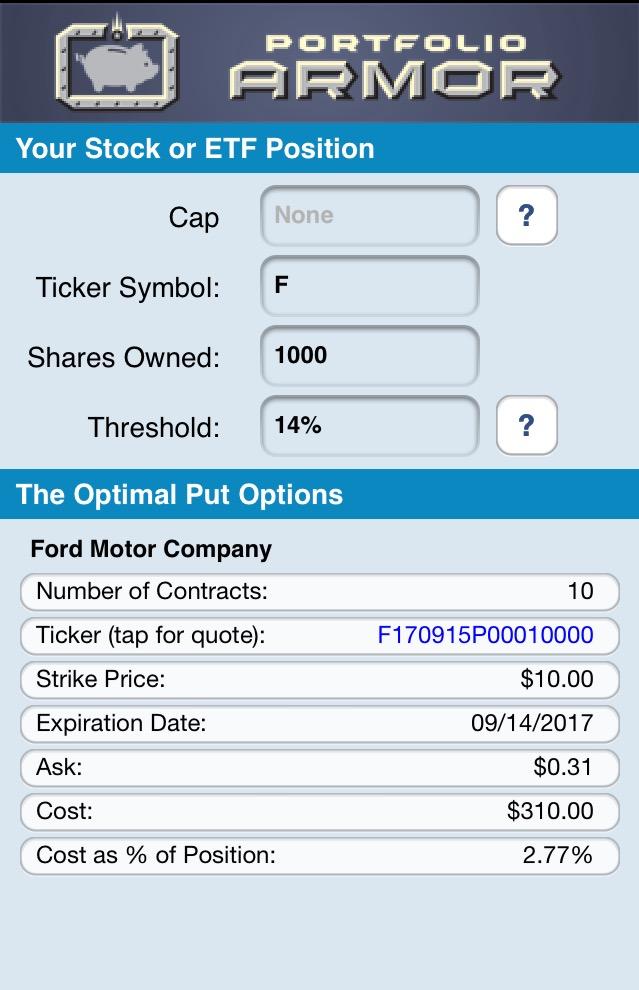Viewport: 639px width, 990px height.
Task: Select the Cap input field
Action: (370, 216)
